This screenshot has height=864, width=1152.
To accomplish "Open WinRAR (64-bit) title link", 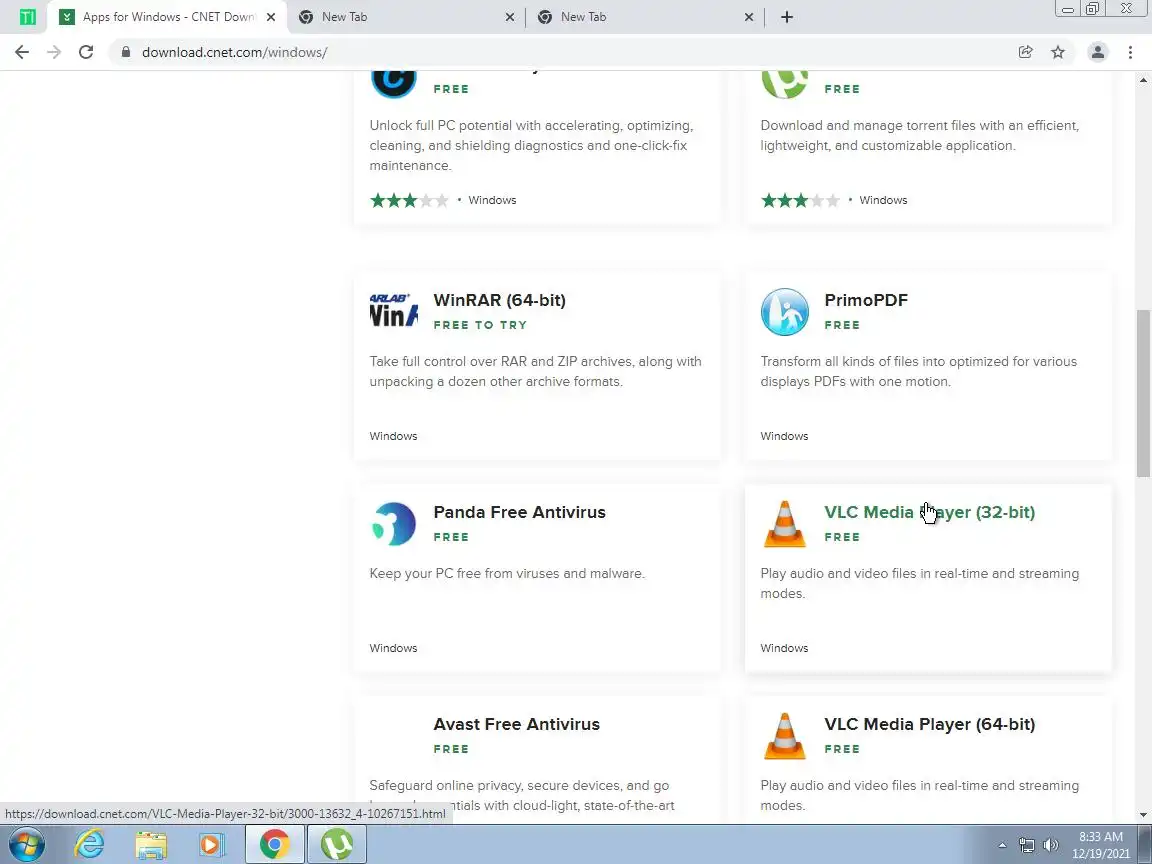I will [500, 300].
